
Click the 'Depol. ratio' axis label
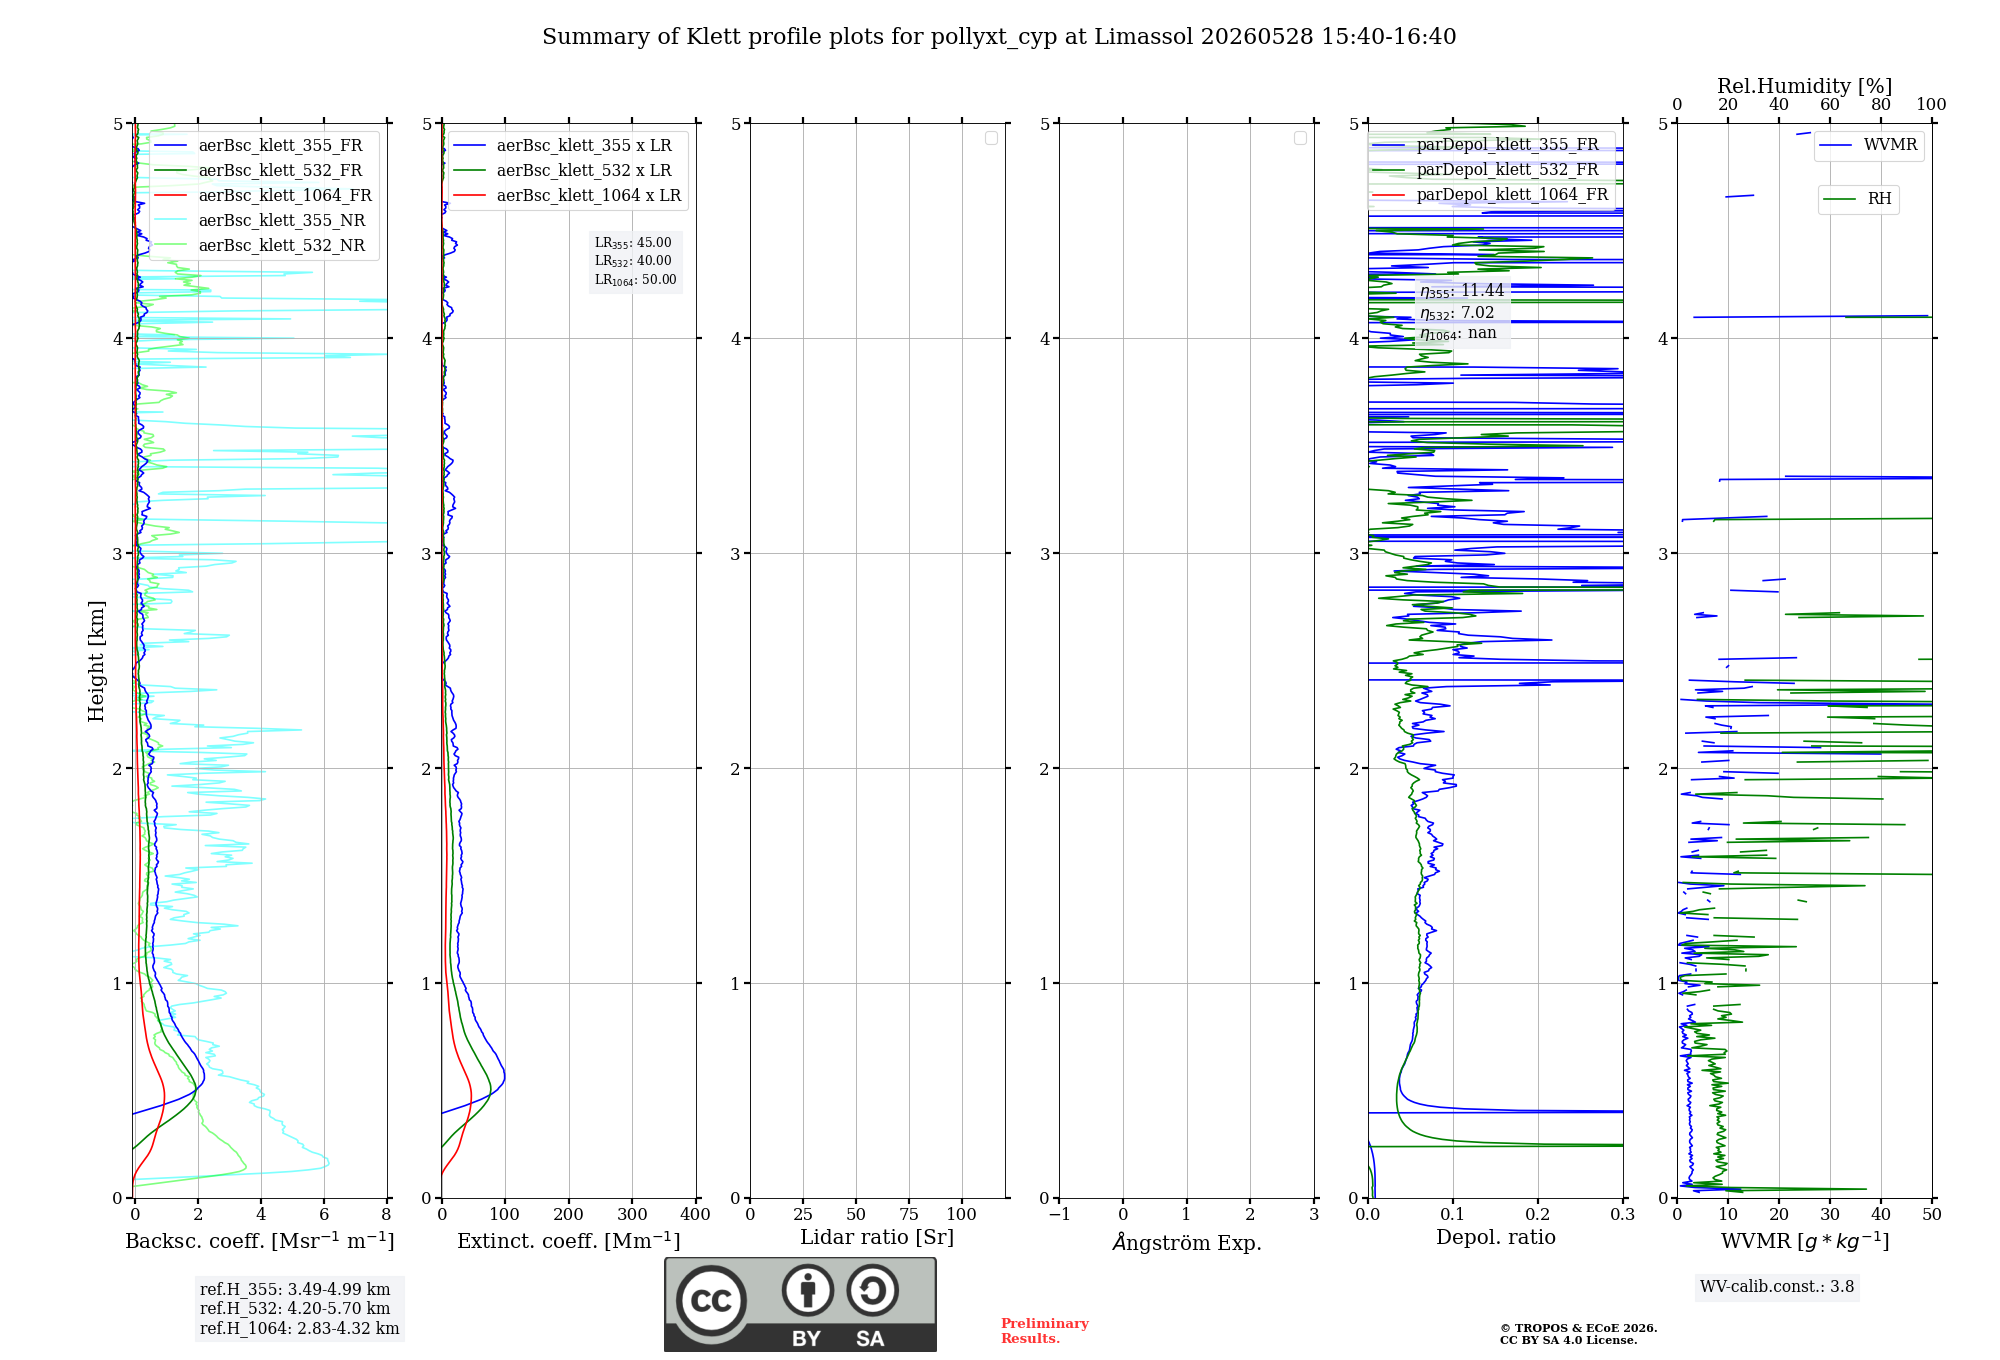(x=1495, y=1238)
